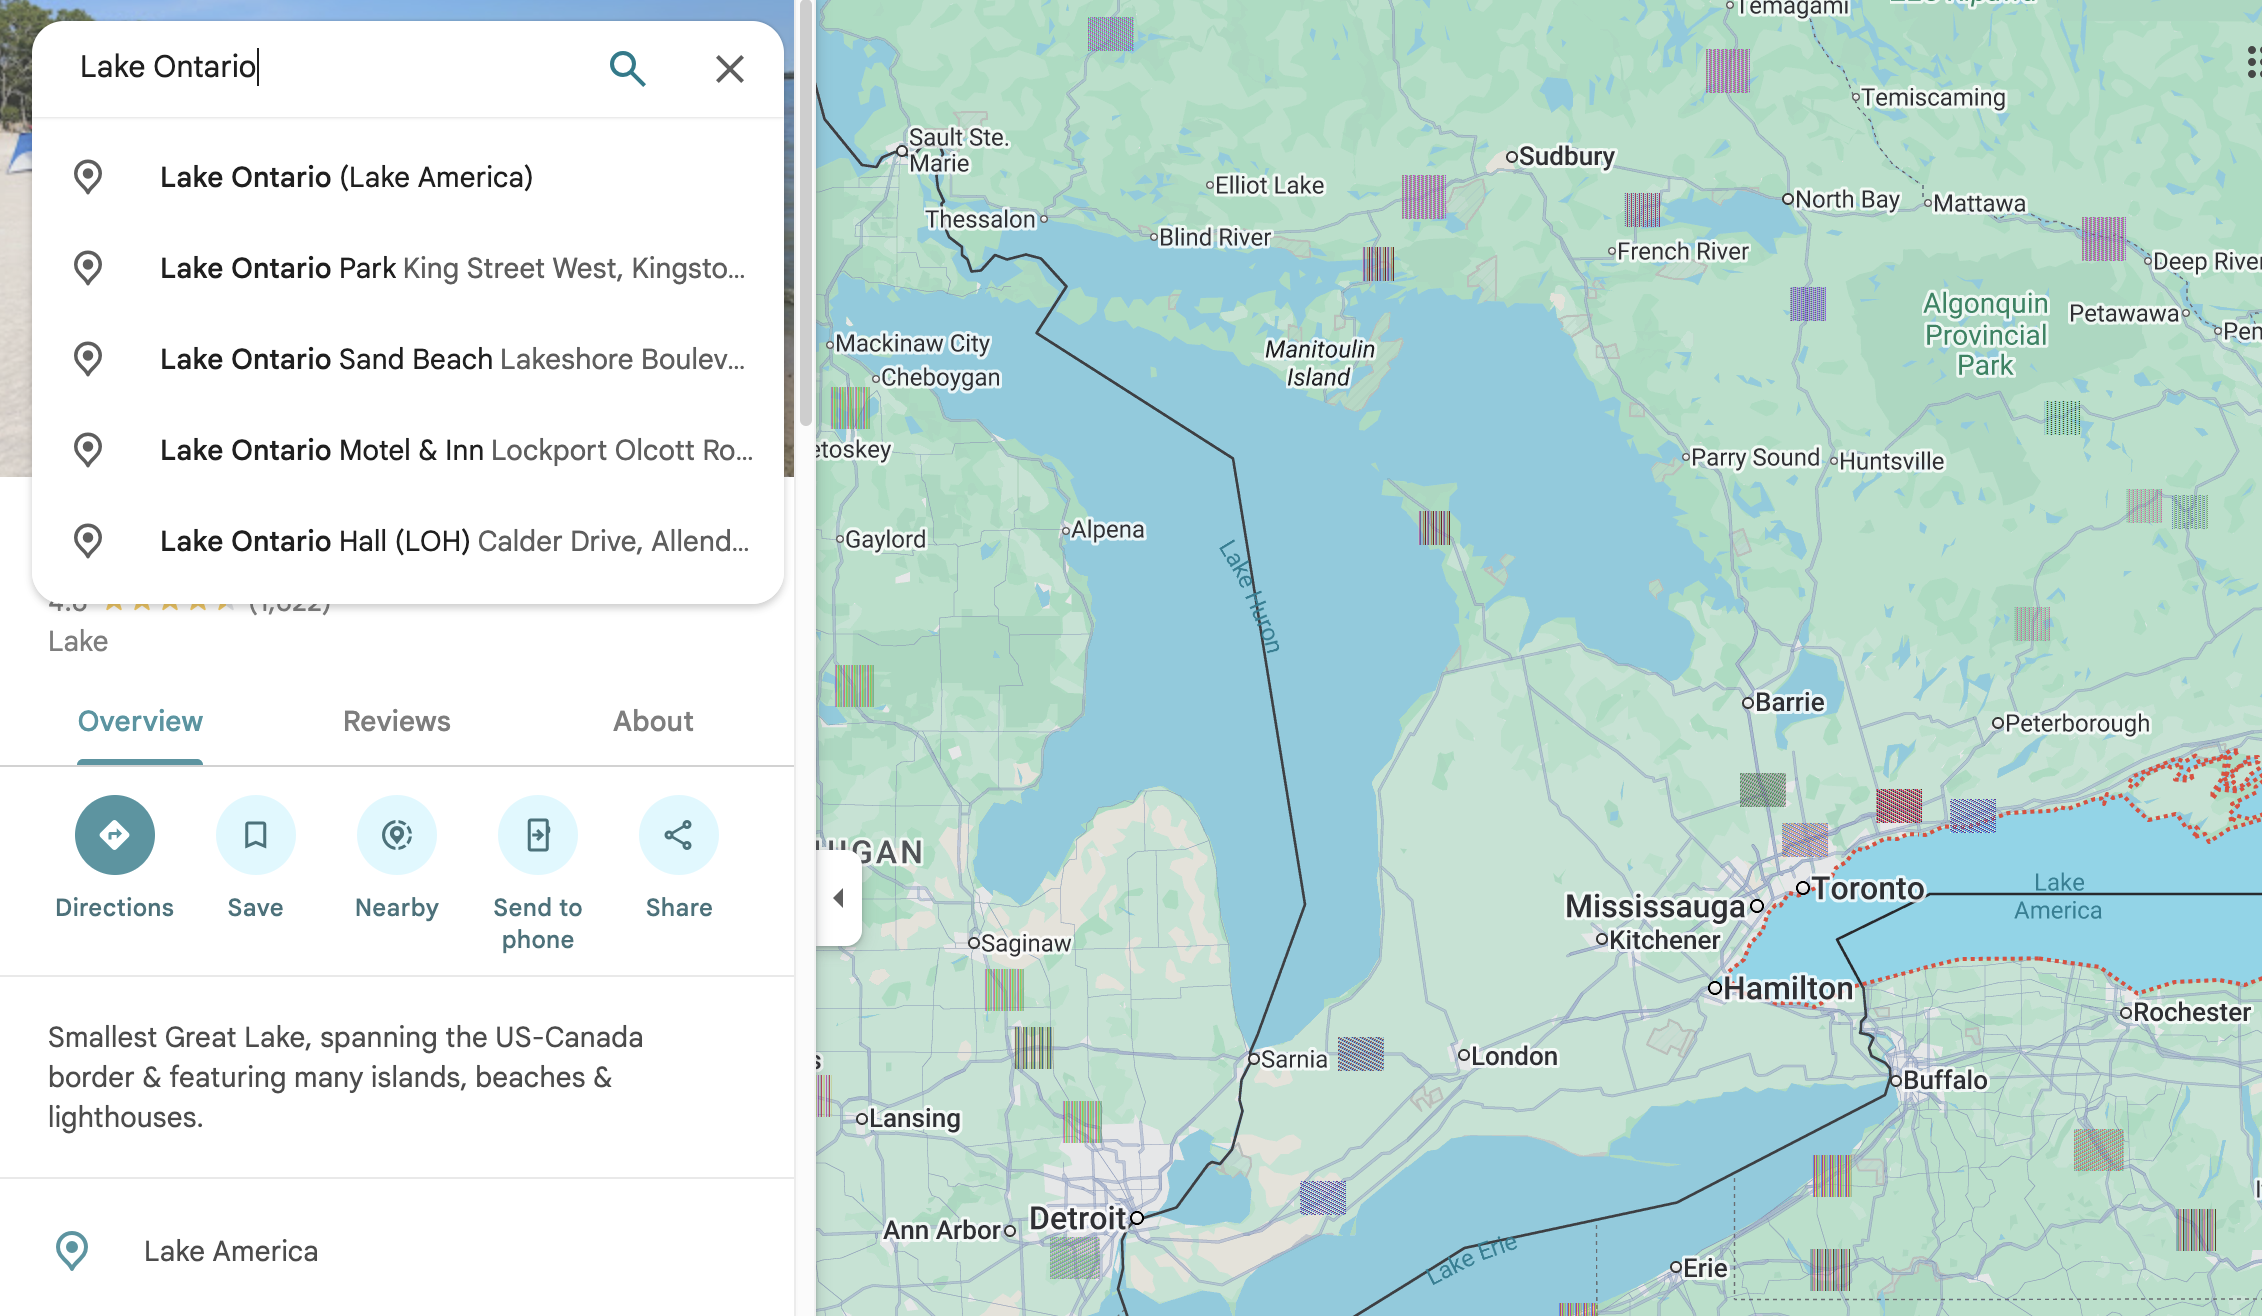Click Kitchener on the map

1664,940
